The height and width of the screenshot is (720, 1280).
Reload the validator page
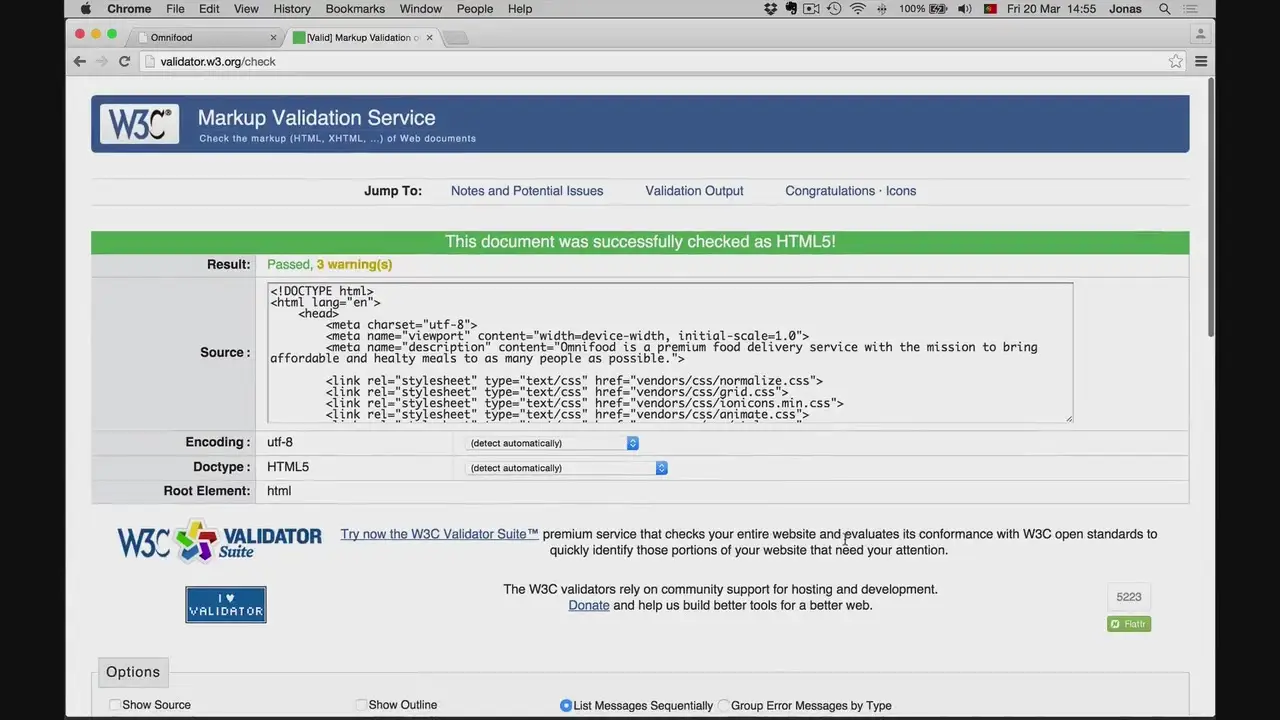pyautogui.click(x=124, y=61)
